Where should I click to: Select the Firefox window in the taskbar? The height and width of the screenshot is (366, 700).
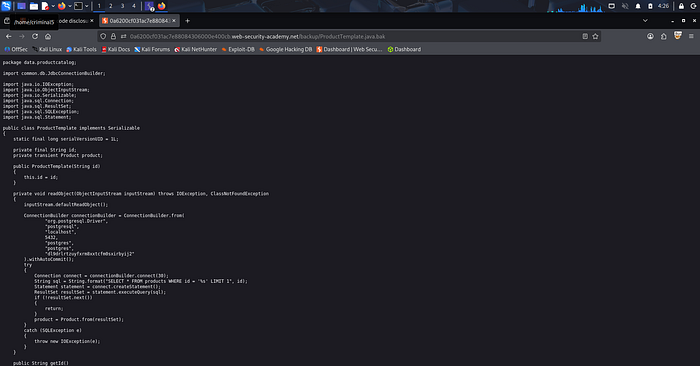(x=162, y=6)
